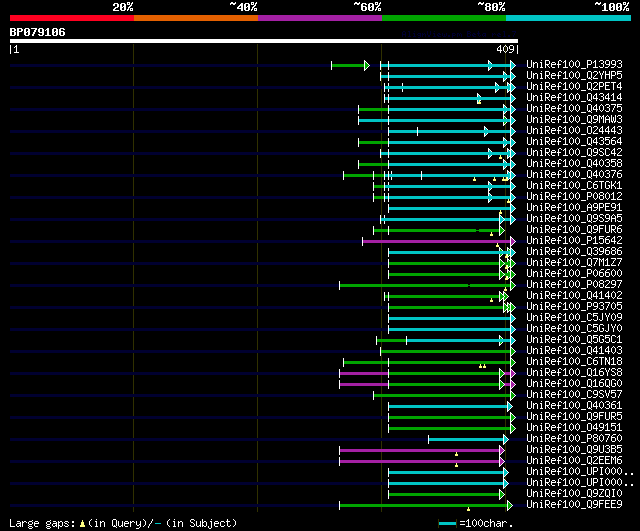The image size is (640, 531).
Task: Select the UniRef100_Q39686 label
Action: point(574,252)
